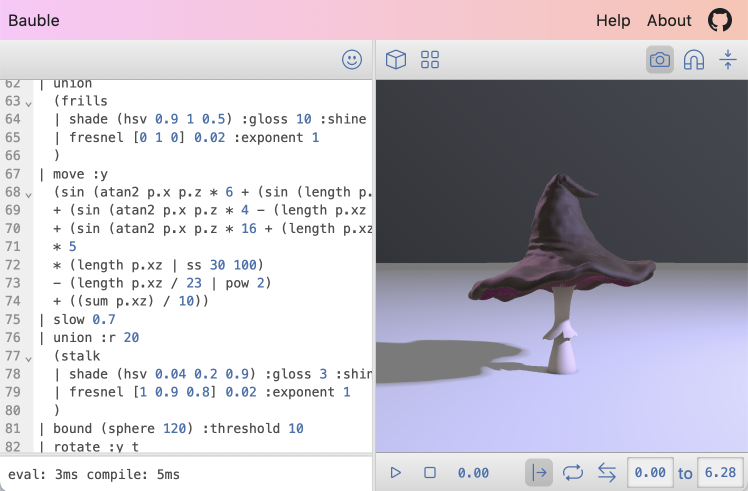Screen dimensions: 748x491
Task: Open the About page
Action: coord(669,20)
